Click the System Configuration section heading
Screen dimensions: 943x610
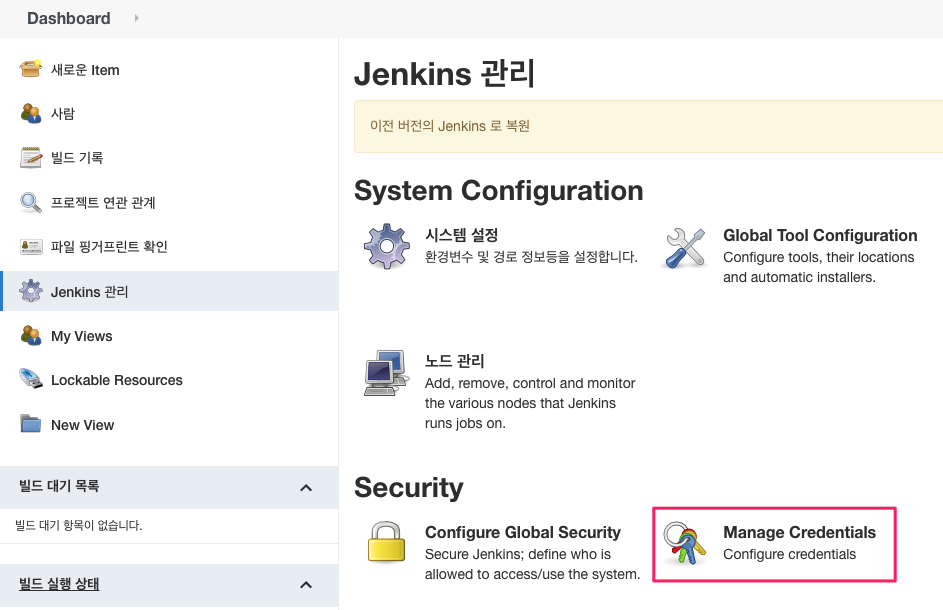[499, 191]
